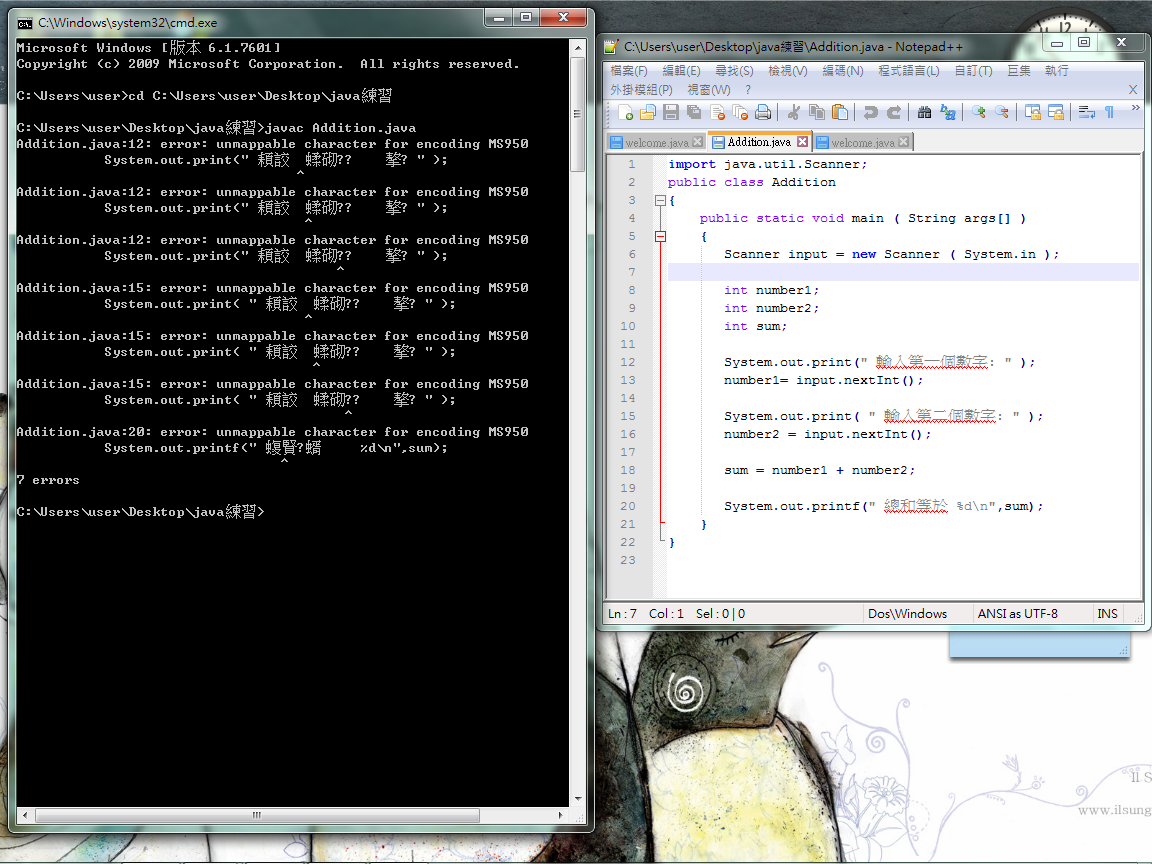Open the 檢視(V) View menu
The width and height of the screenshot is (1152, 864).
pyautogui.click(x=788, y=71)
